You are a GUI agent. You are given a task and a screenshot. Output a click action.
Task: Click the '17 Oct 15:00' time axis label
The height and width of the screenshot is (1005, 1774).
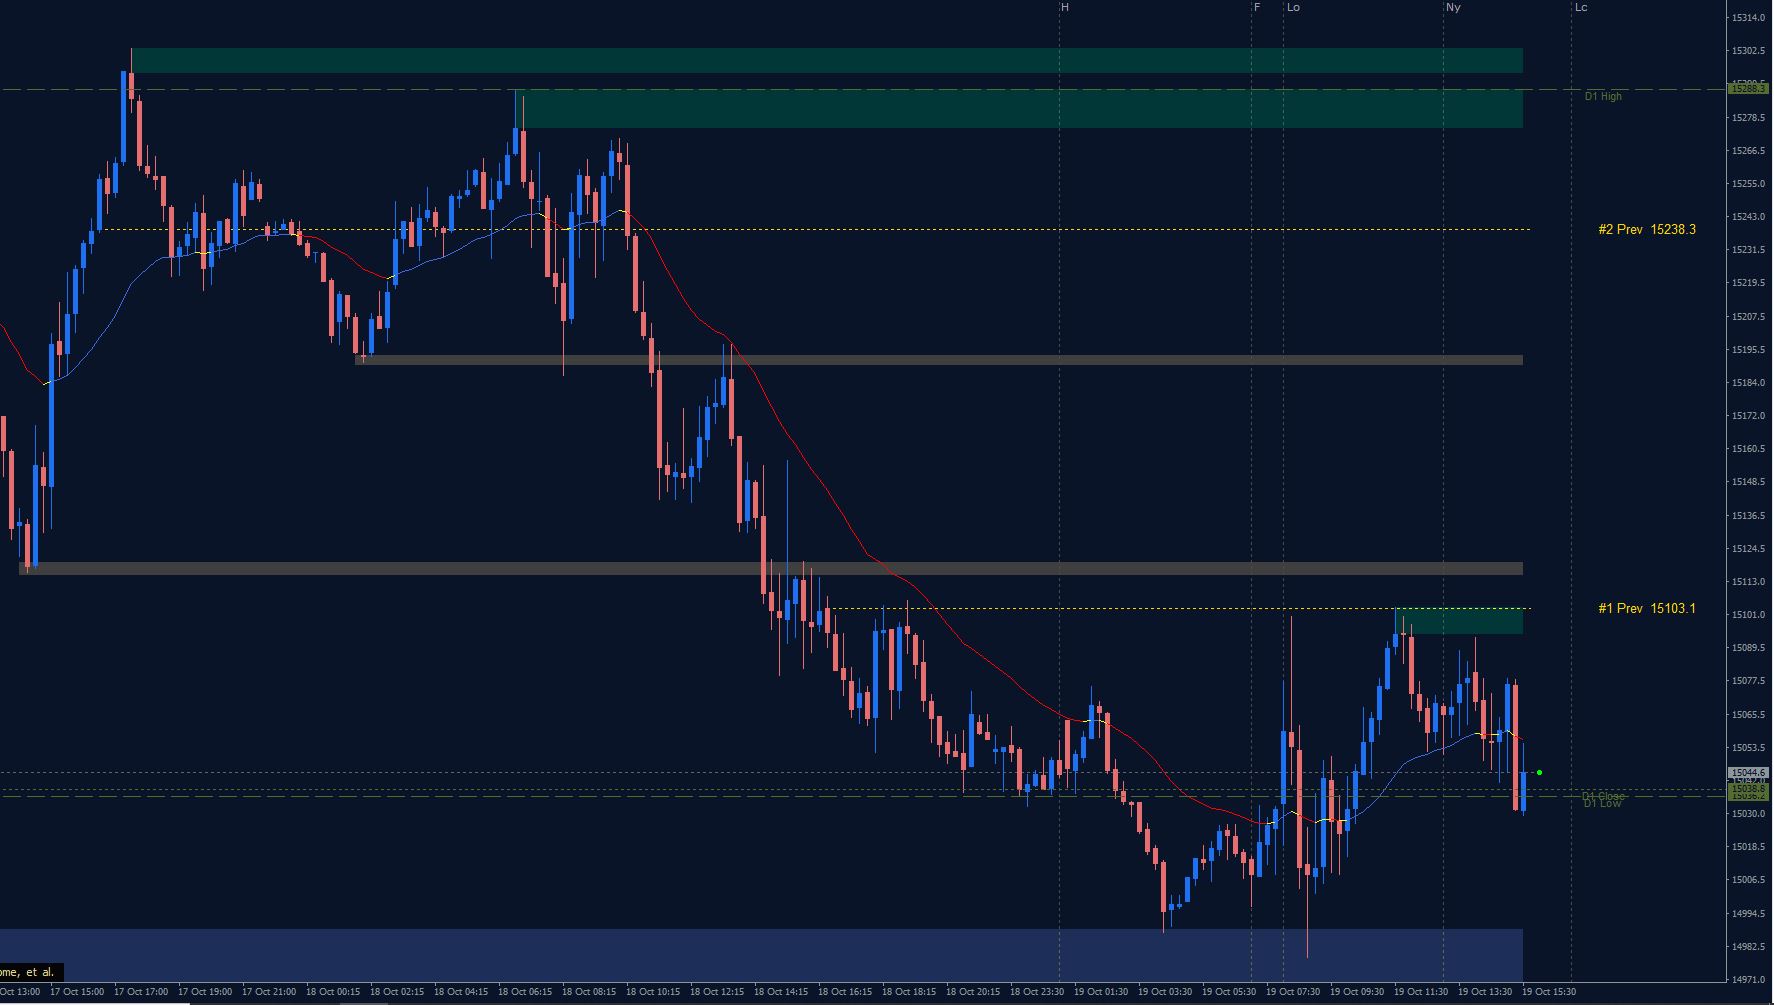(x=77, y=992)
